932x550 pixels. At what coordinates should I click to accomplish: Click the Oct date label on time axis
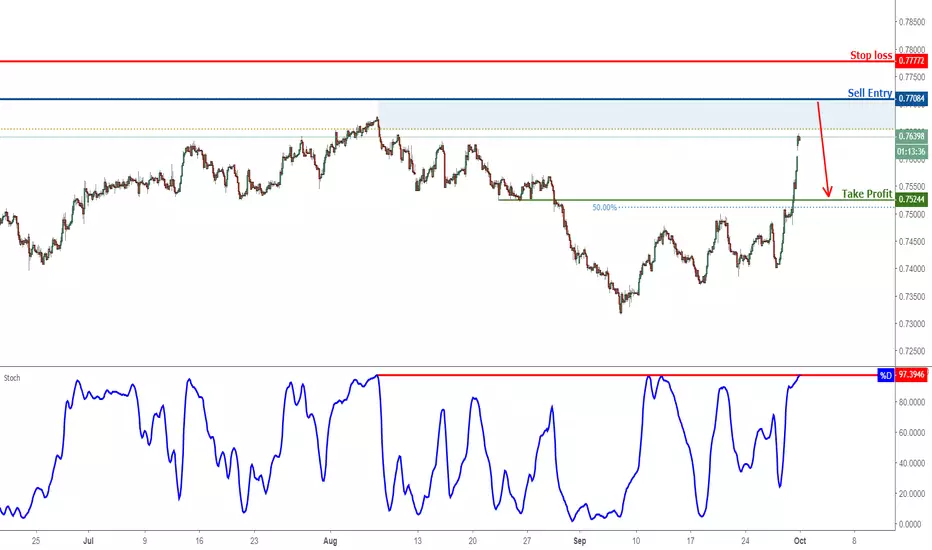(x=800, y=541)
